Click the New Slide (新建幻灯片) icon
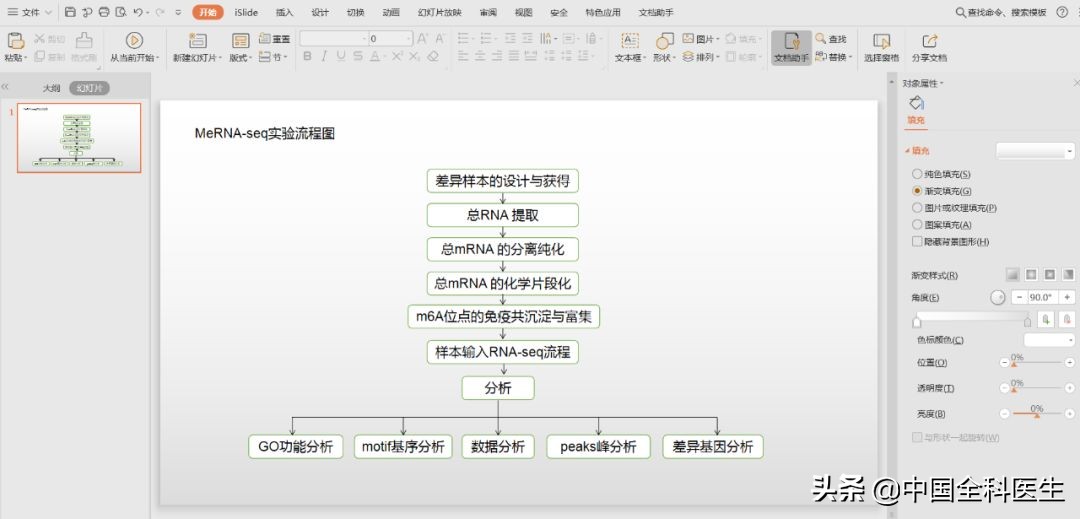Image resolution: width=1080 pixels, height=519 pixels. point(198,41)
